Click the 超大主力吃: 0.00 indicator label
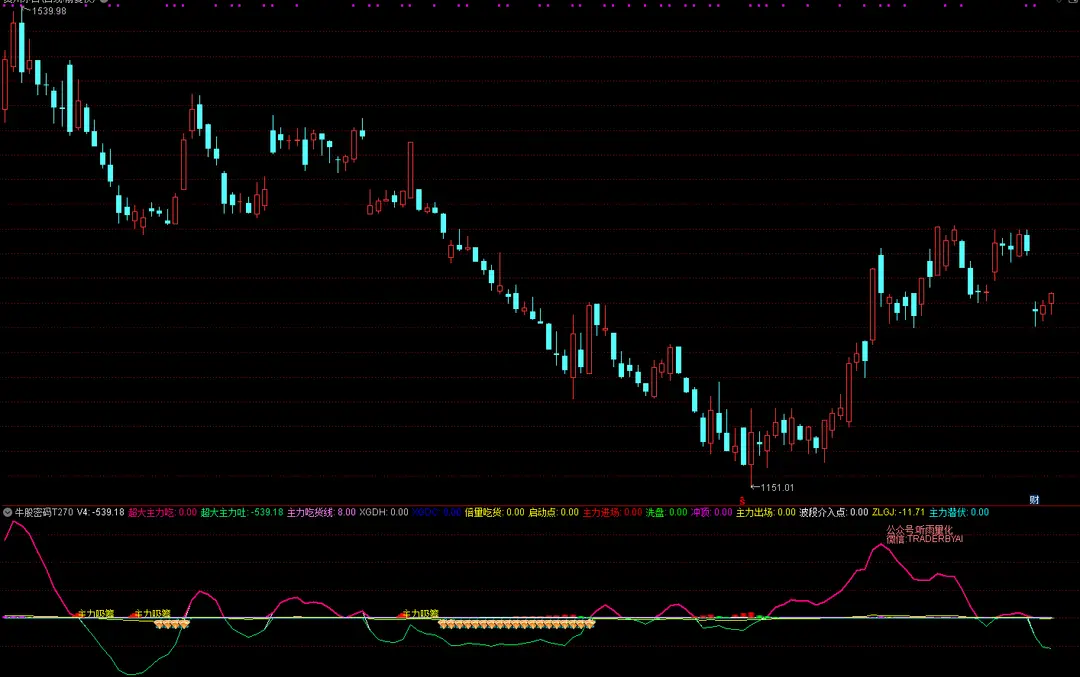 [163, 512]
